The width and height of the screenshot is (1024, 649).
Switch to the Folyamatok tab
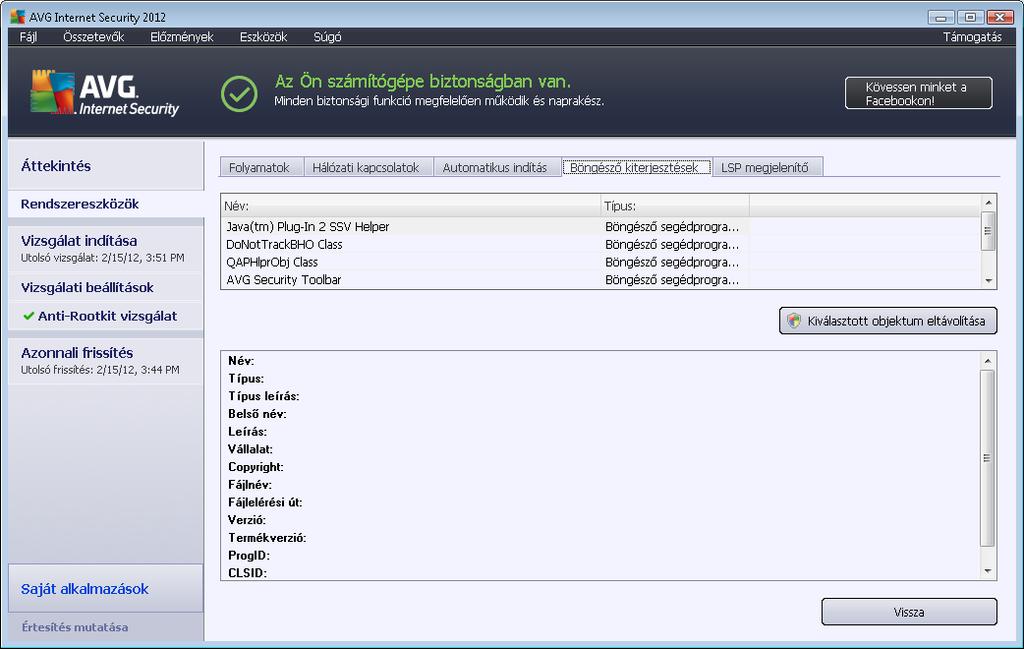coord(261,167)
